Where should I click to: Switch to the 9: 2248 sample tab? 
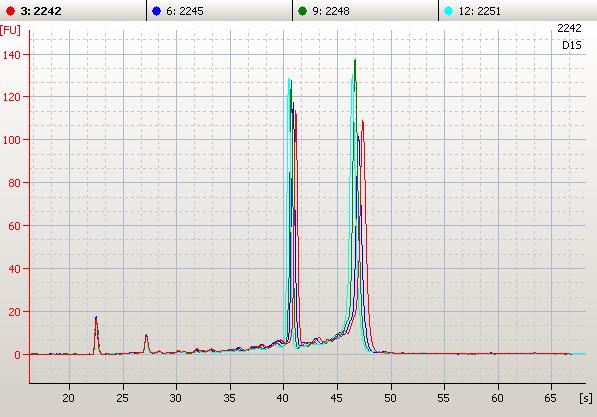click(366, 11)
